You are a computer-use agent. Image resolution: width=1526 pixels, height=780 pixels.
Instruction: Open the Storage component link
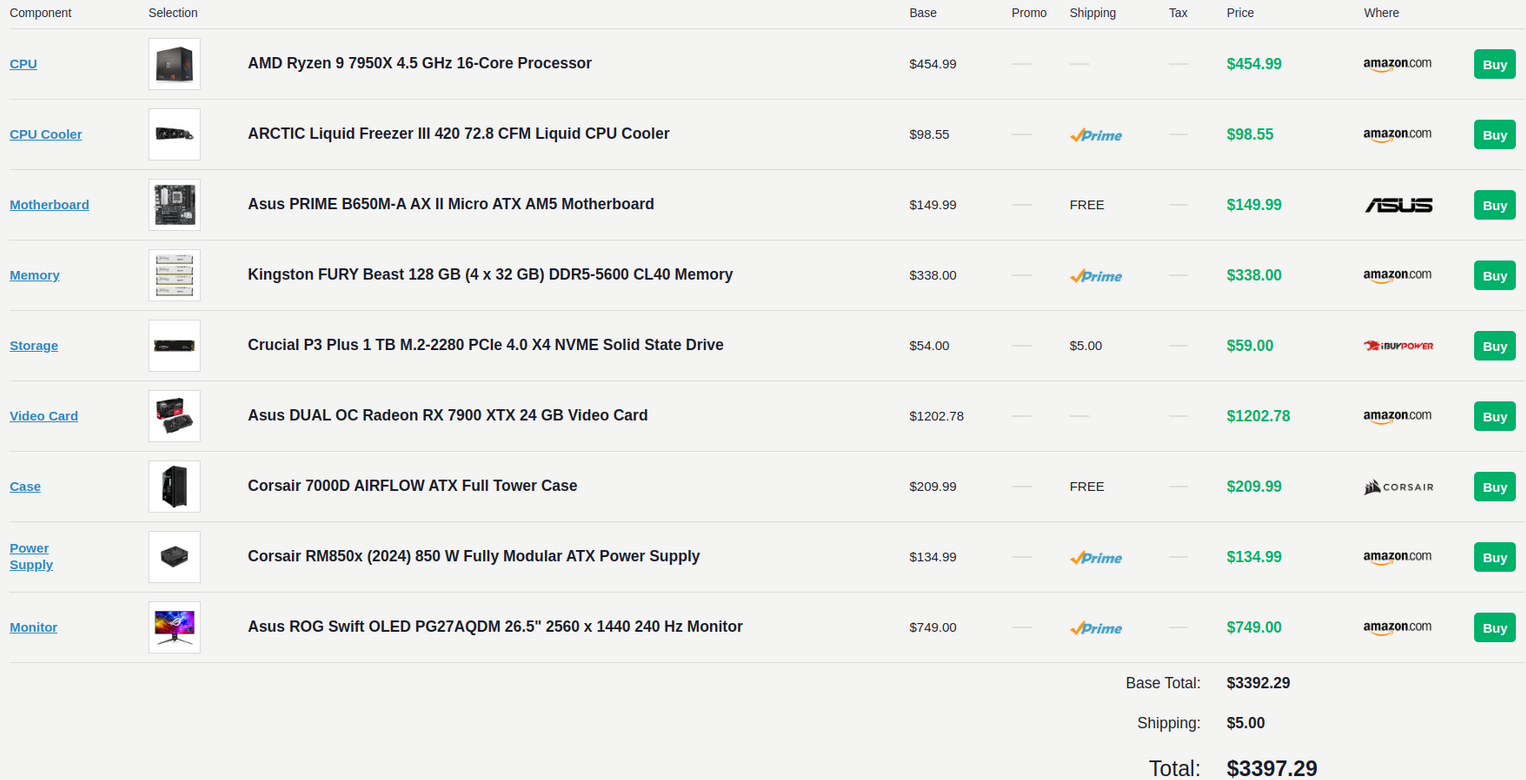[34, 346]
